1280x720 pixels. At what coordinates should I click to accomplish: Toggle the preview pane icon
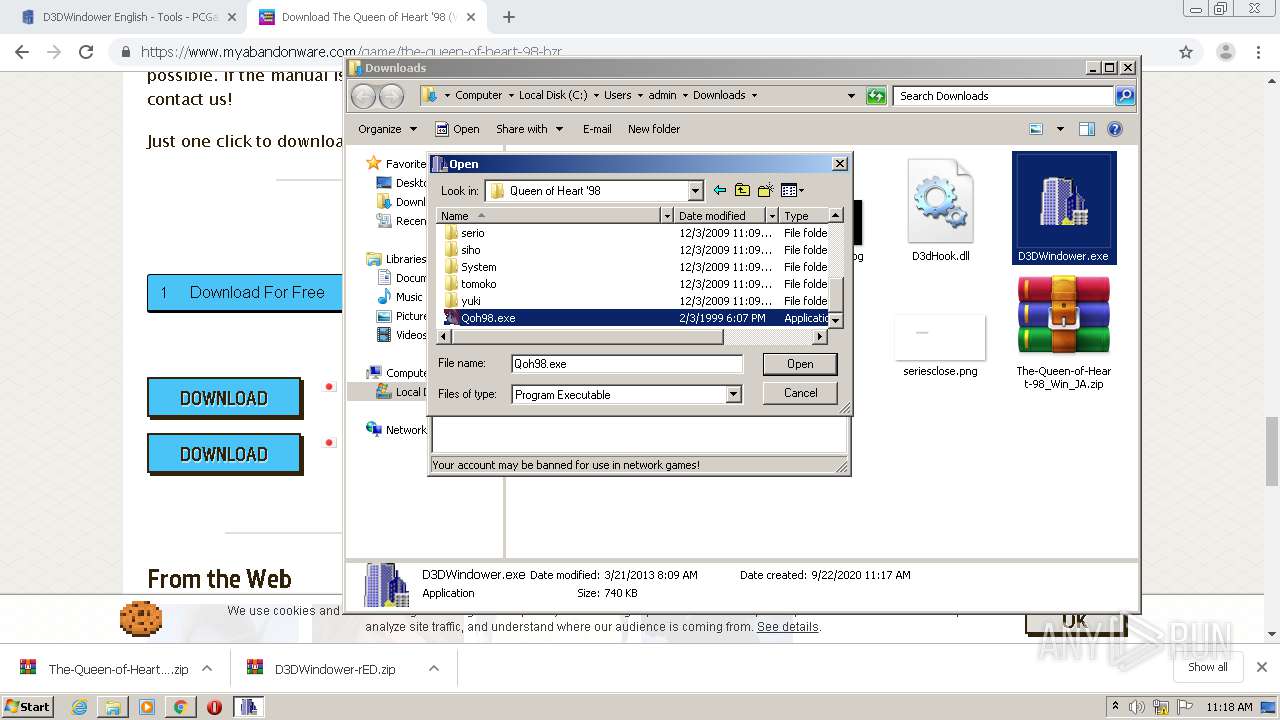click(x=1087, y=129)
